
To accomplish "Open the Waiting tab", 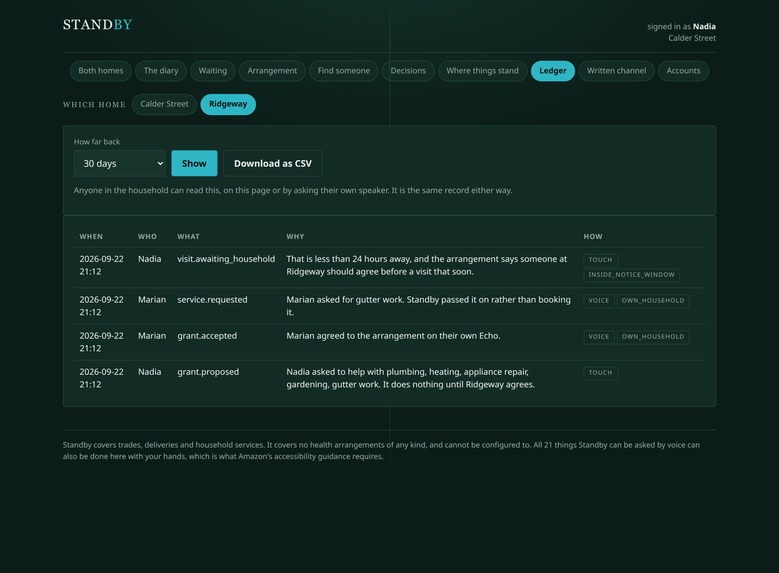I will 213,71.
